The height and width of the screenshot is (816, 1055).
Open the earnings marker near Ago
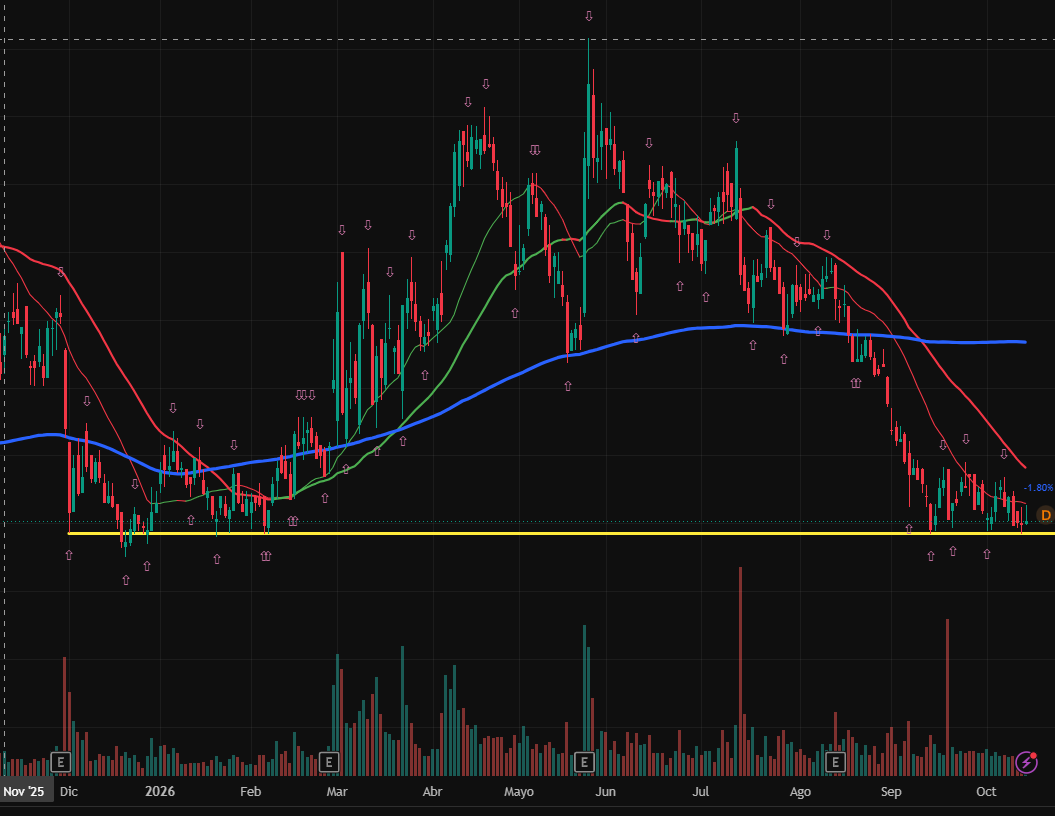[x=836, y=762]
